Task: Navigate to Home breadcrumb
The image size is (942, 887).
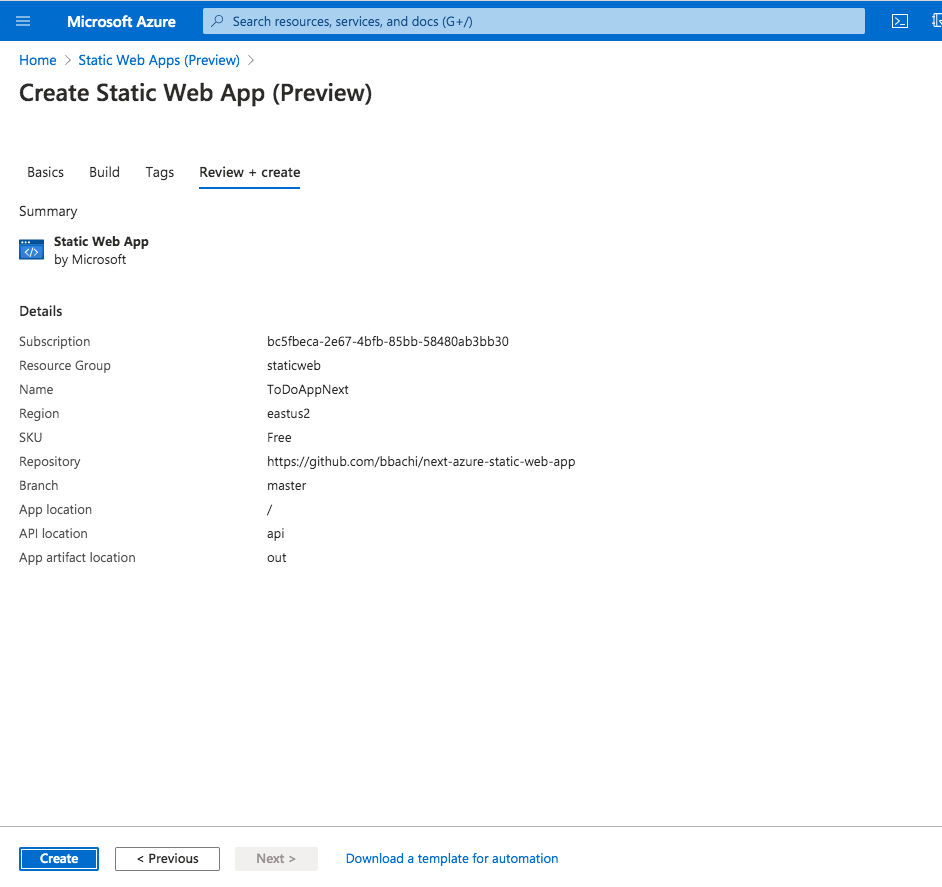Action: [38, 60]
